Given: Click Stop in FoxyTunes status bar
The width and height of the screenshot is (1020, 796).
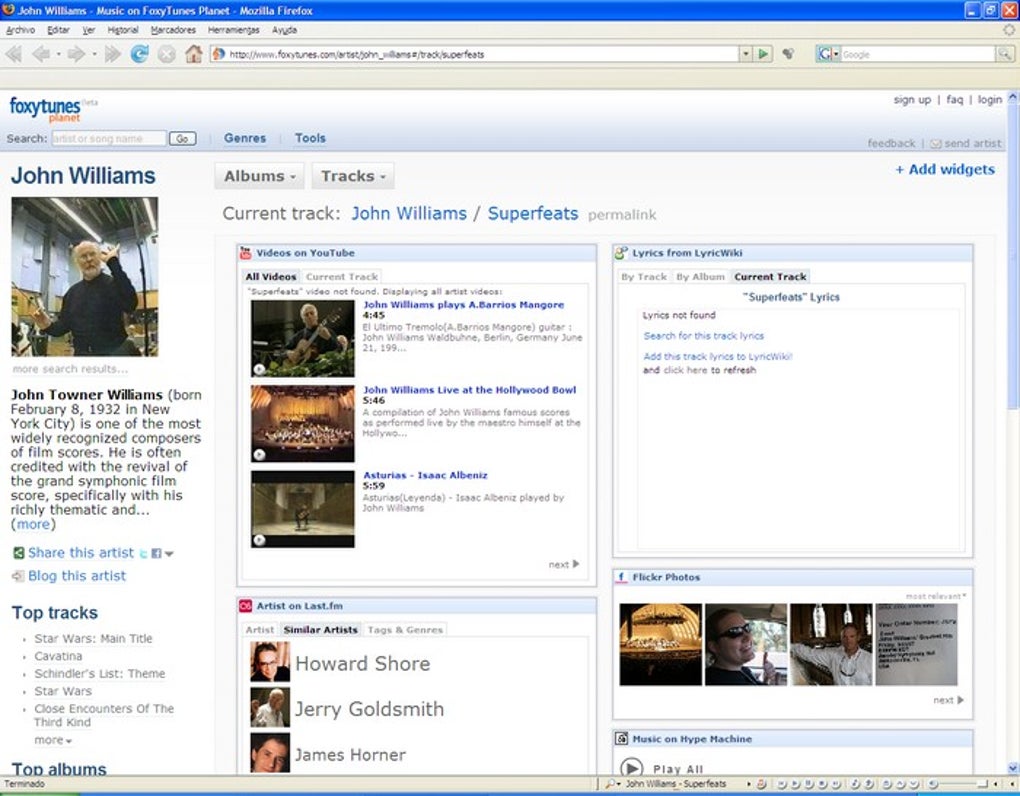Looking at the screenshot, I should click(x=822, y=784).
